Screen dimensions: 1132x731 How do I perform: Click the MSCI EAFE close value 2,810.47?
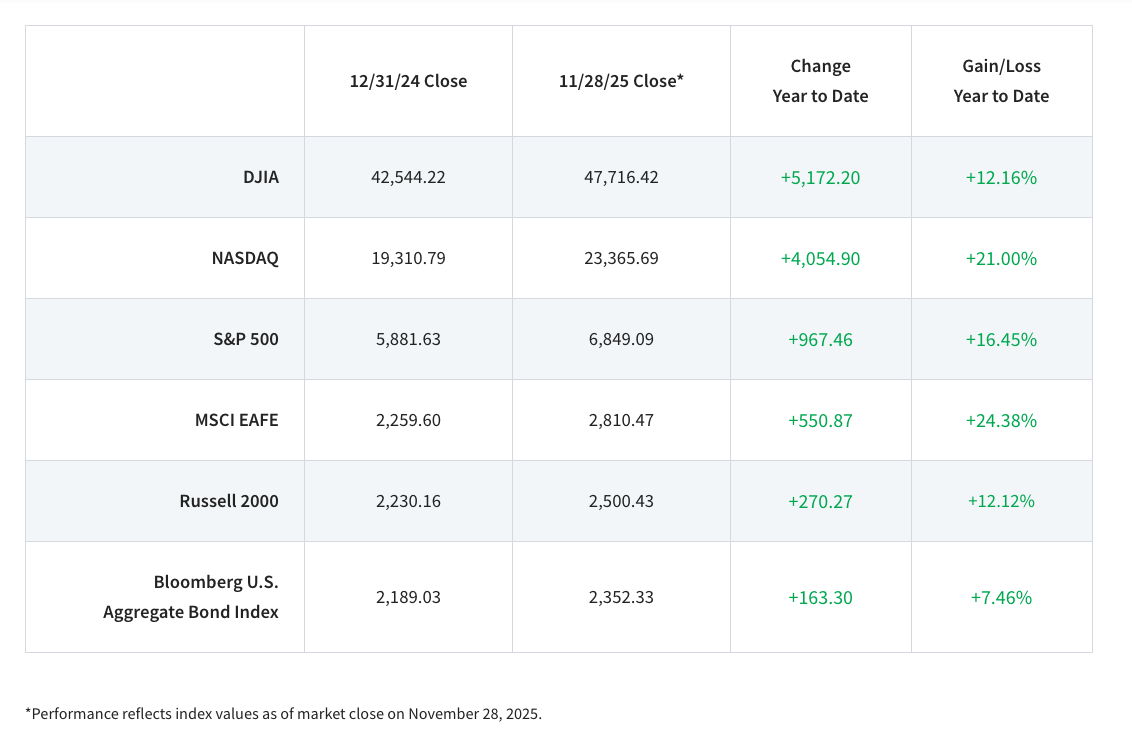pos(621,419)
